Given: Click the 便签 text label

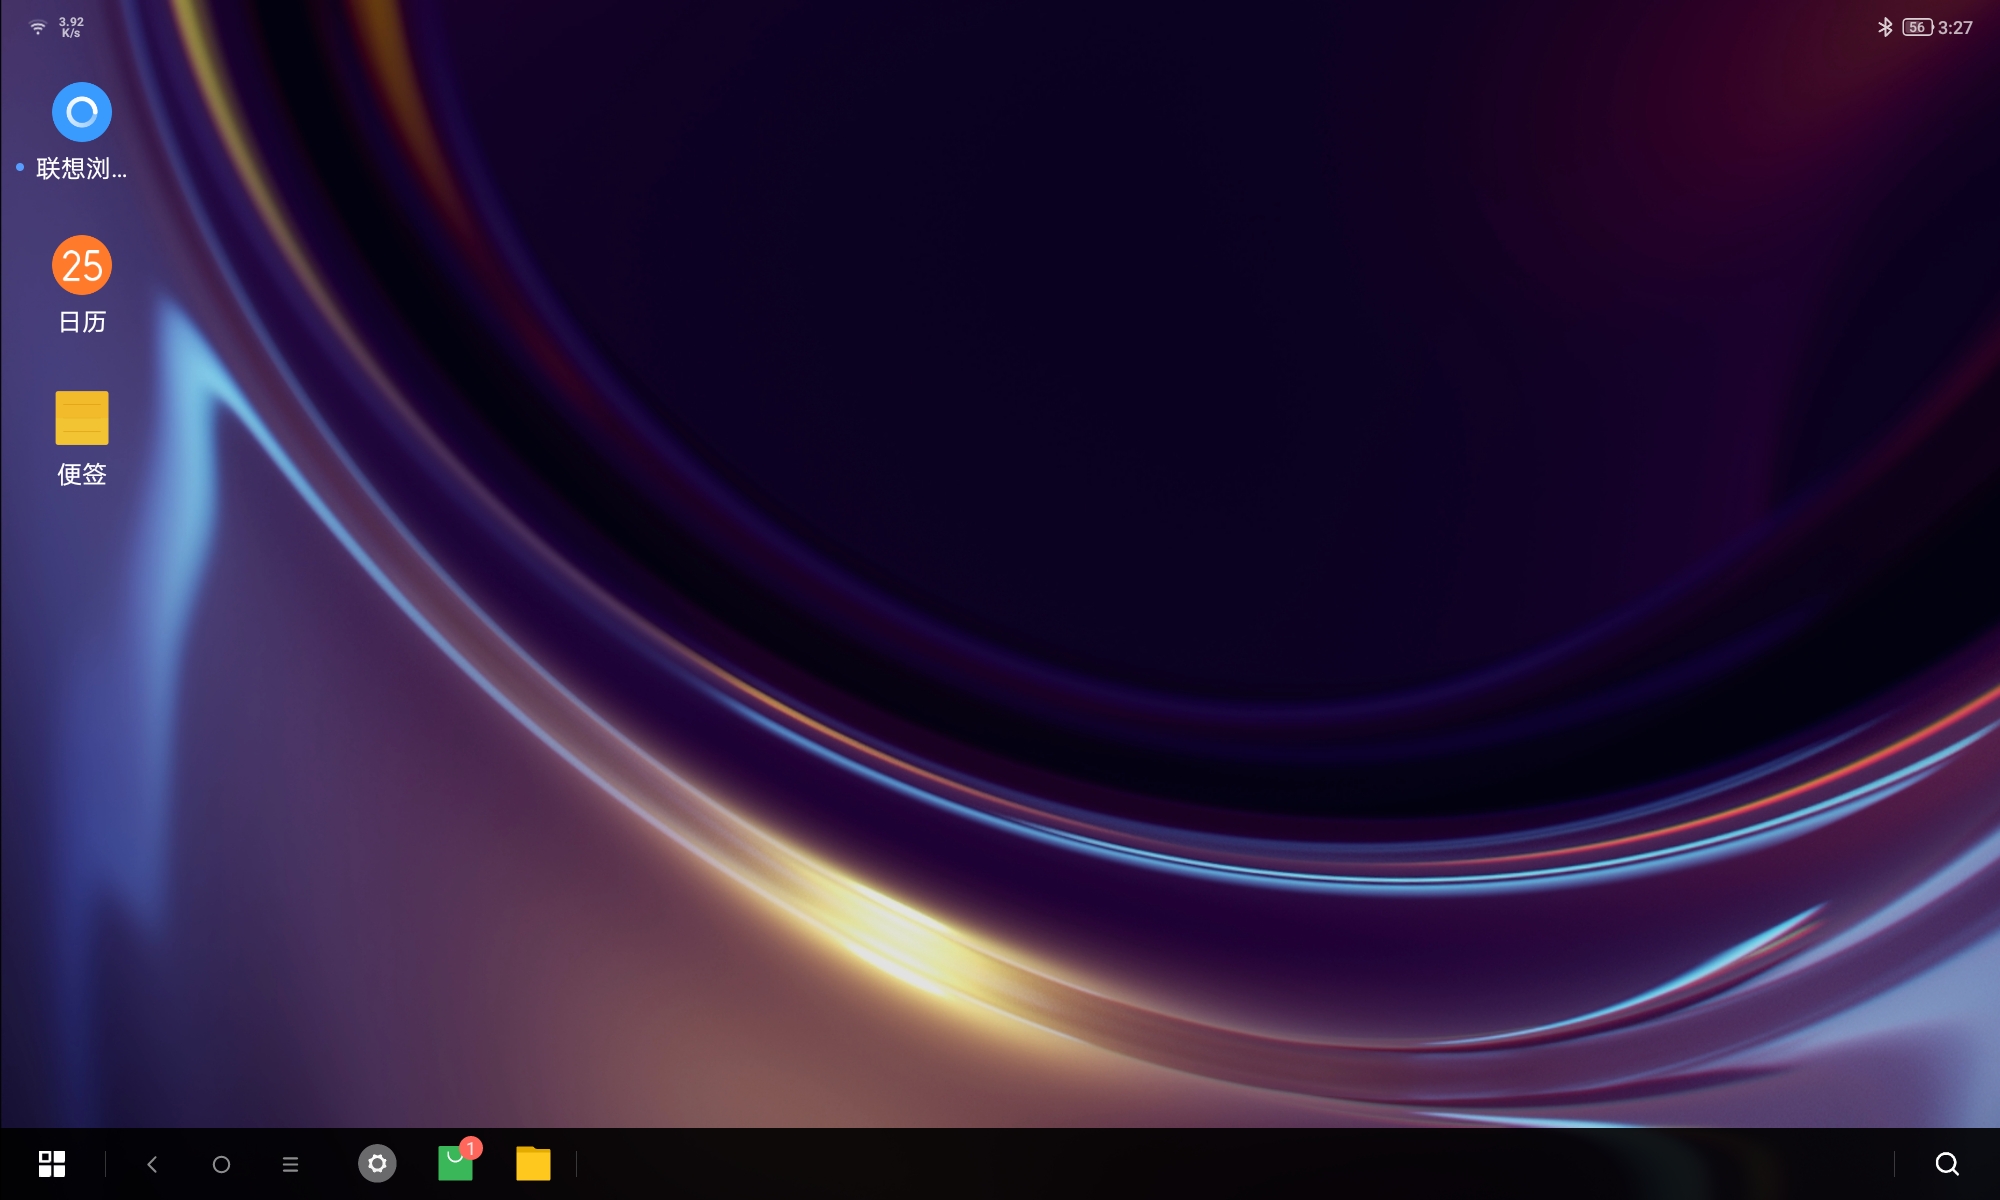Looking at the screenshot, I should [x=82, y=474].
